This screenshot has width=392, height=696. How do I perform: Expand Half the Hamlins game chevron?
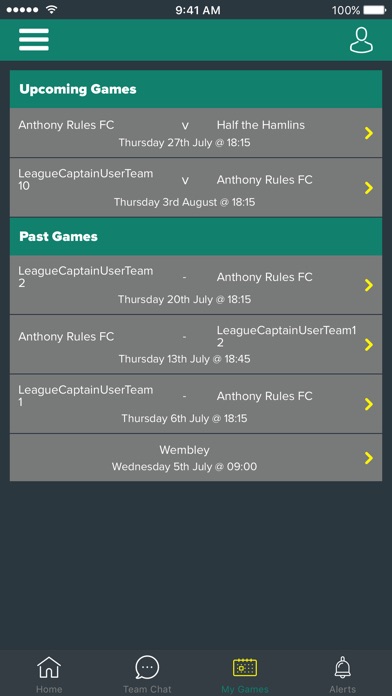click(368, 133)
